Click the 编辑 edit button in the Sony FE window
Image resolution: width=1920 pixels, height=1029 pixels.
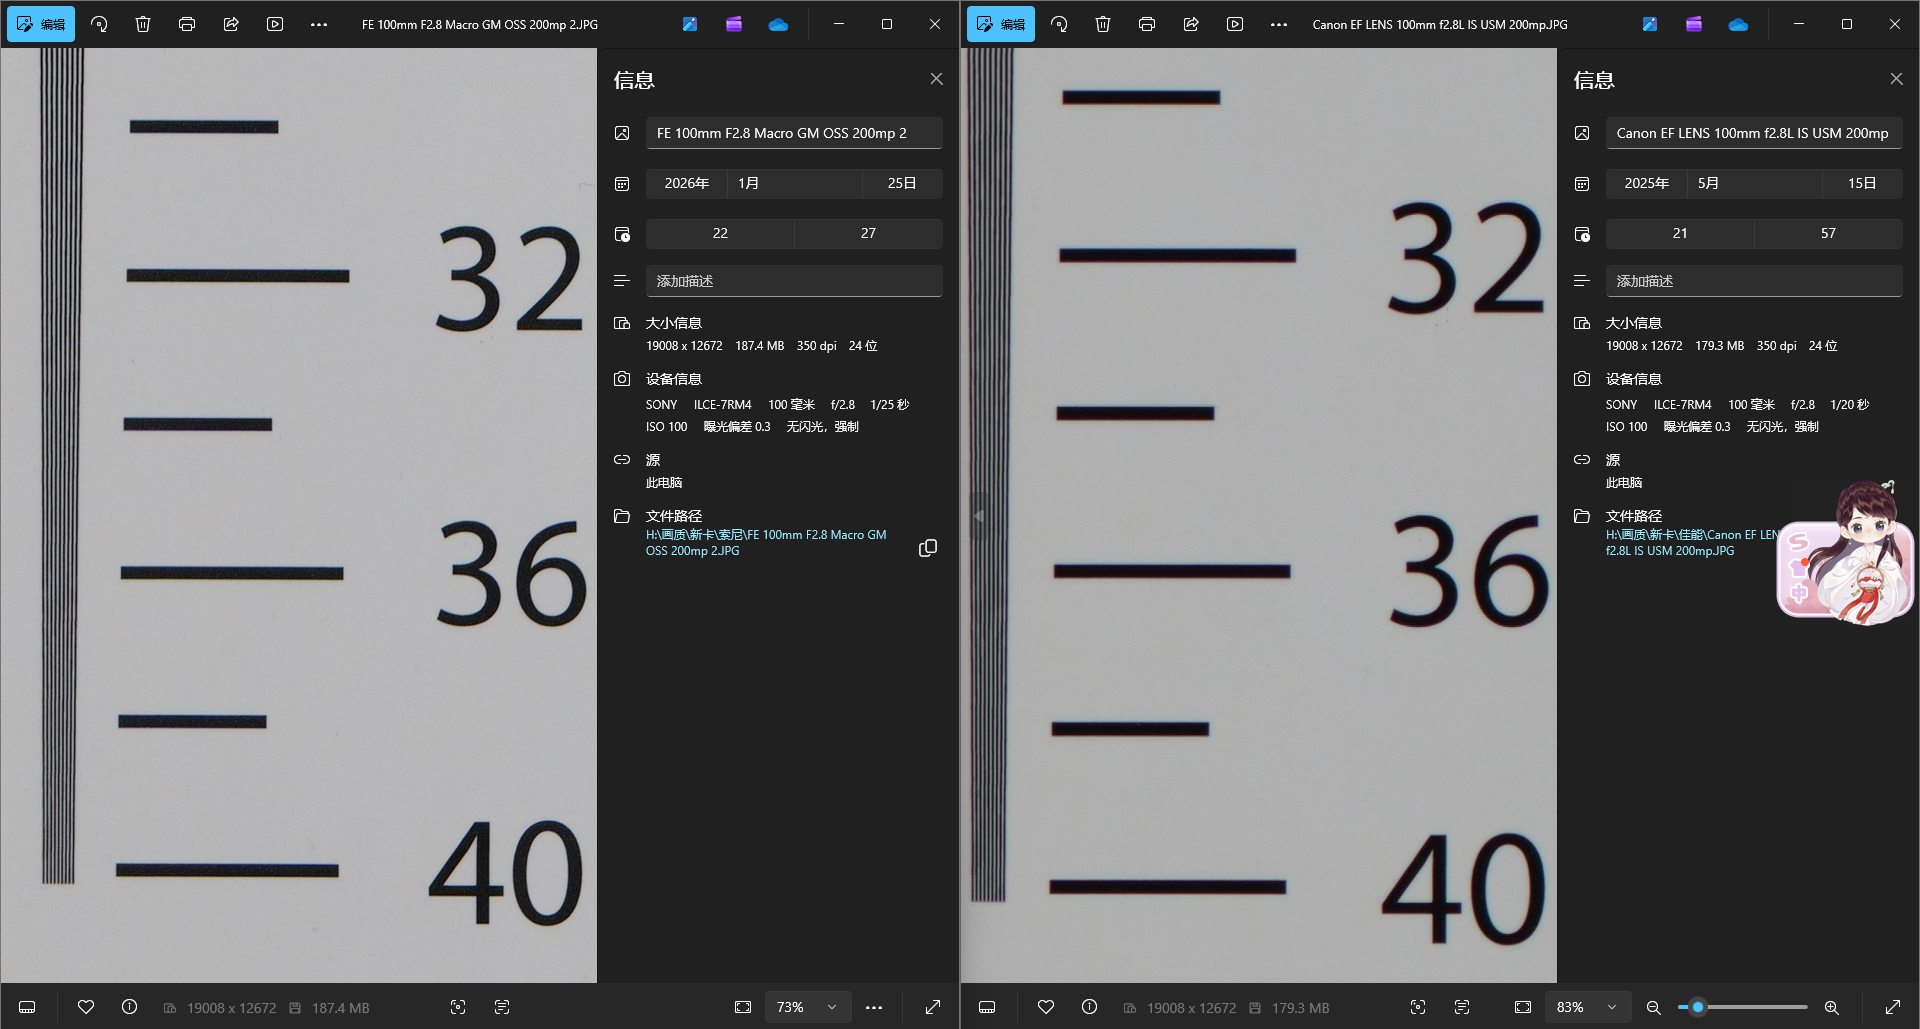pos(41,24)
